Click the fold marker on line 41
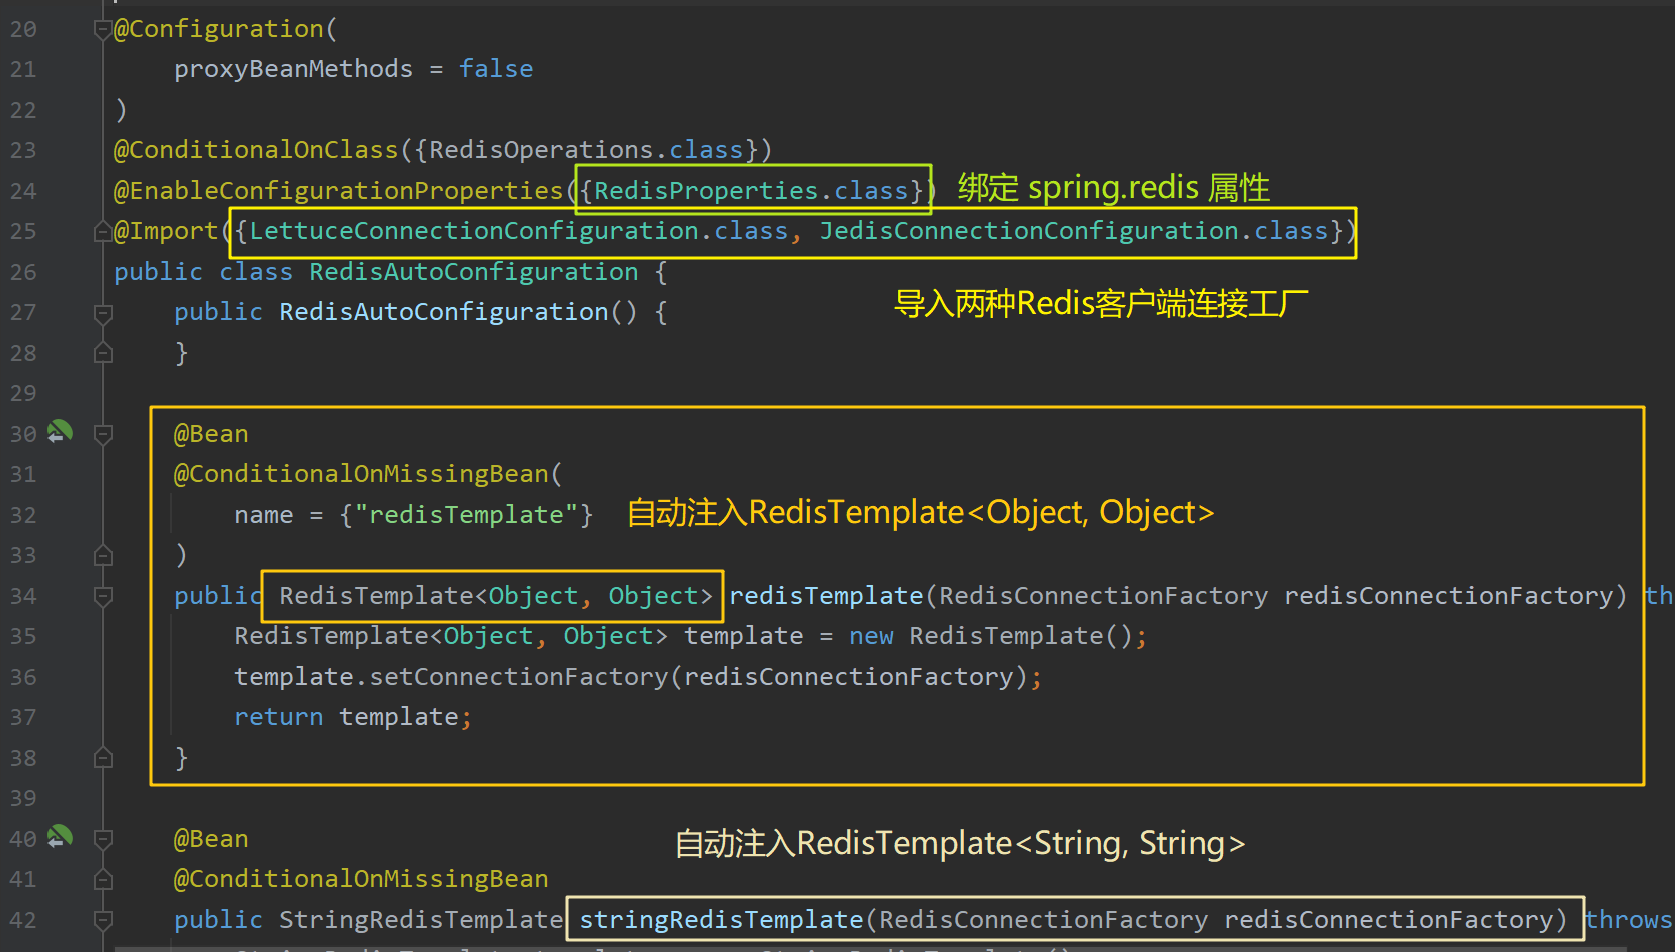The image size is (1675, 952). click(102, 879)
